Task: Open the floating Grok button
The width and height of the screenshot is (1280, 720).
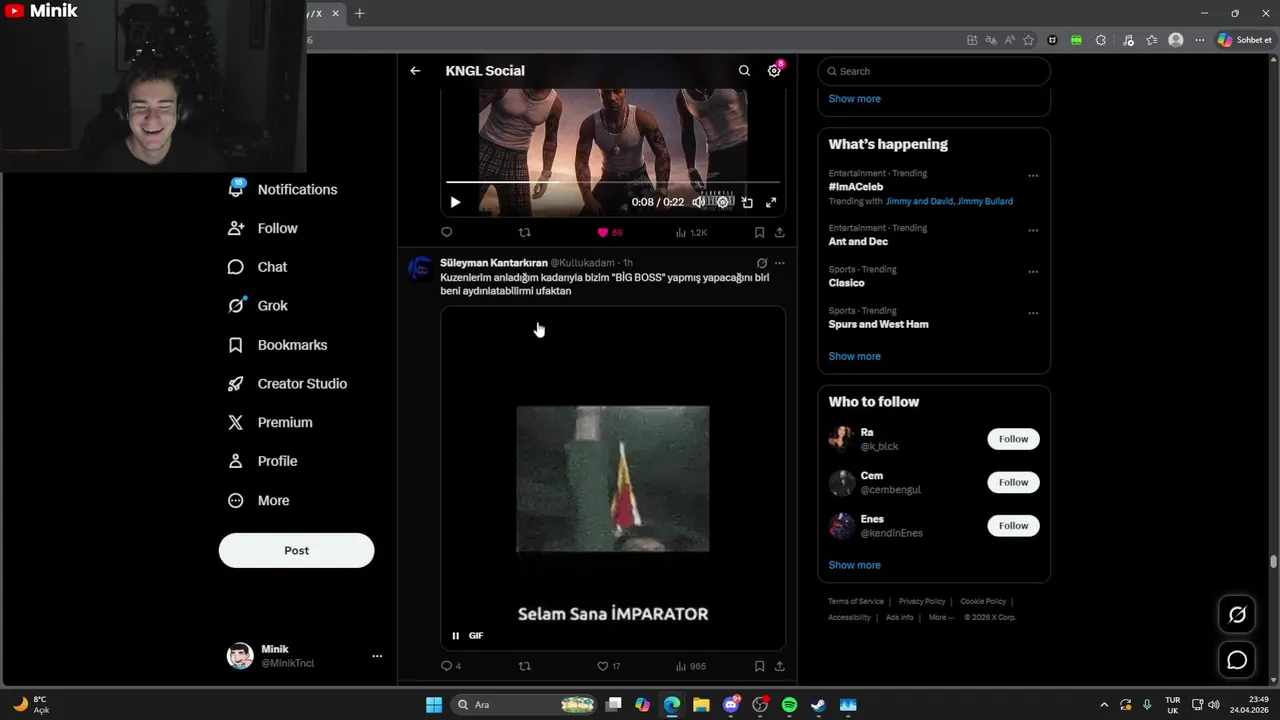Action: point(1237,615)
